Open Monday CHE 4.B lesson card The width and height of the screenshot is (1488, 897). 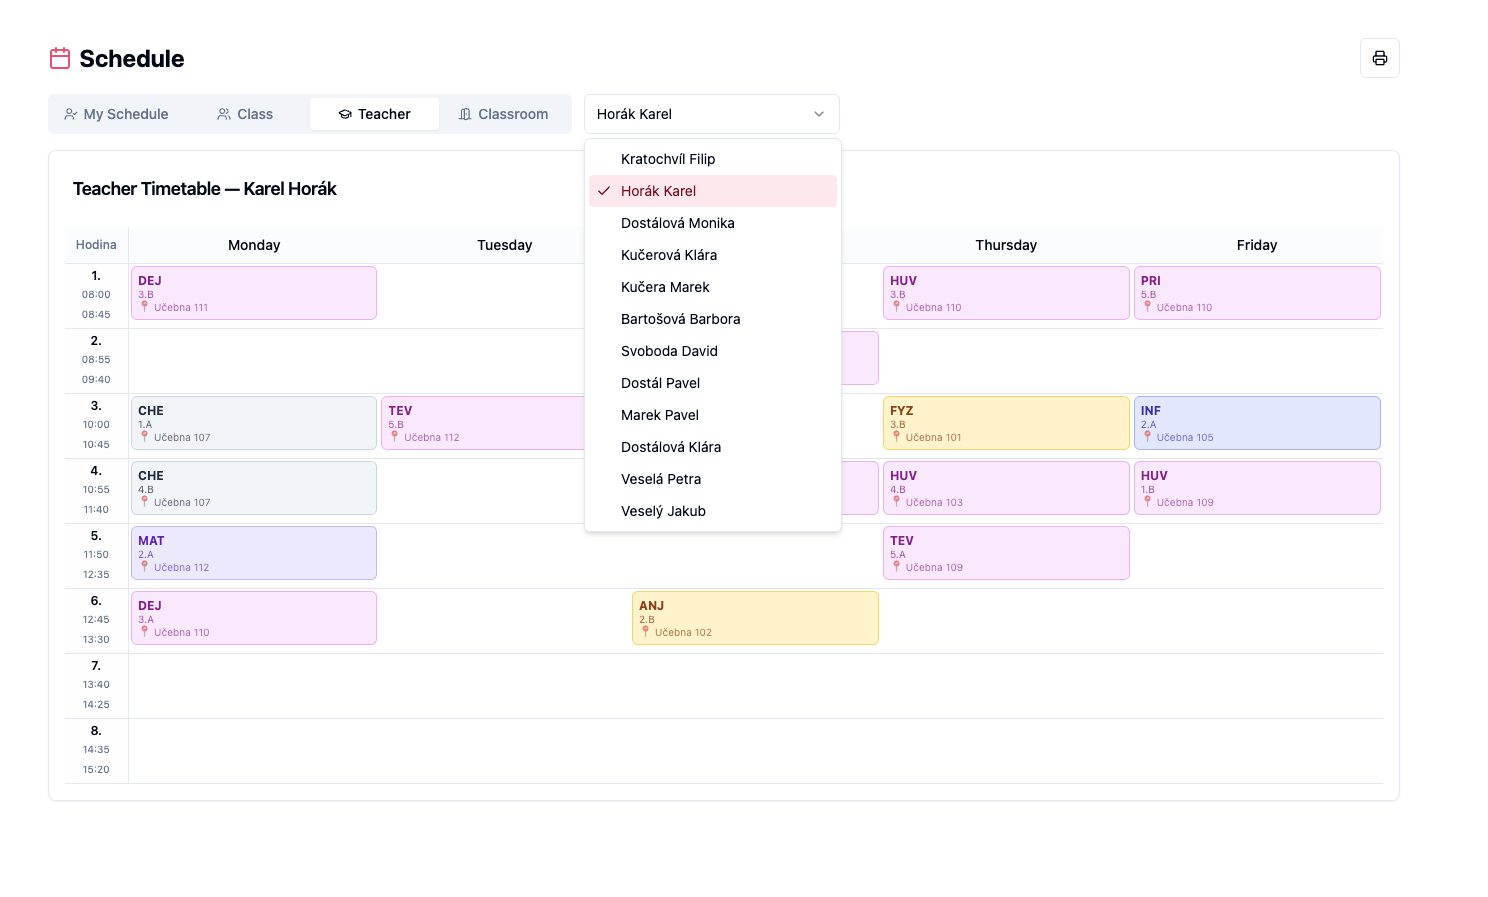click(x=254, y=488)
